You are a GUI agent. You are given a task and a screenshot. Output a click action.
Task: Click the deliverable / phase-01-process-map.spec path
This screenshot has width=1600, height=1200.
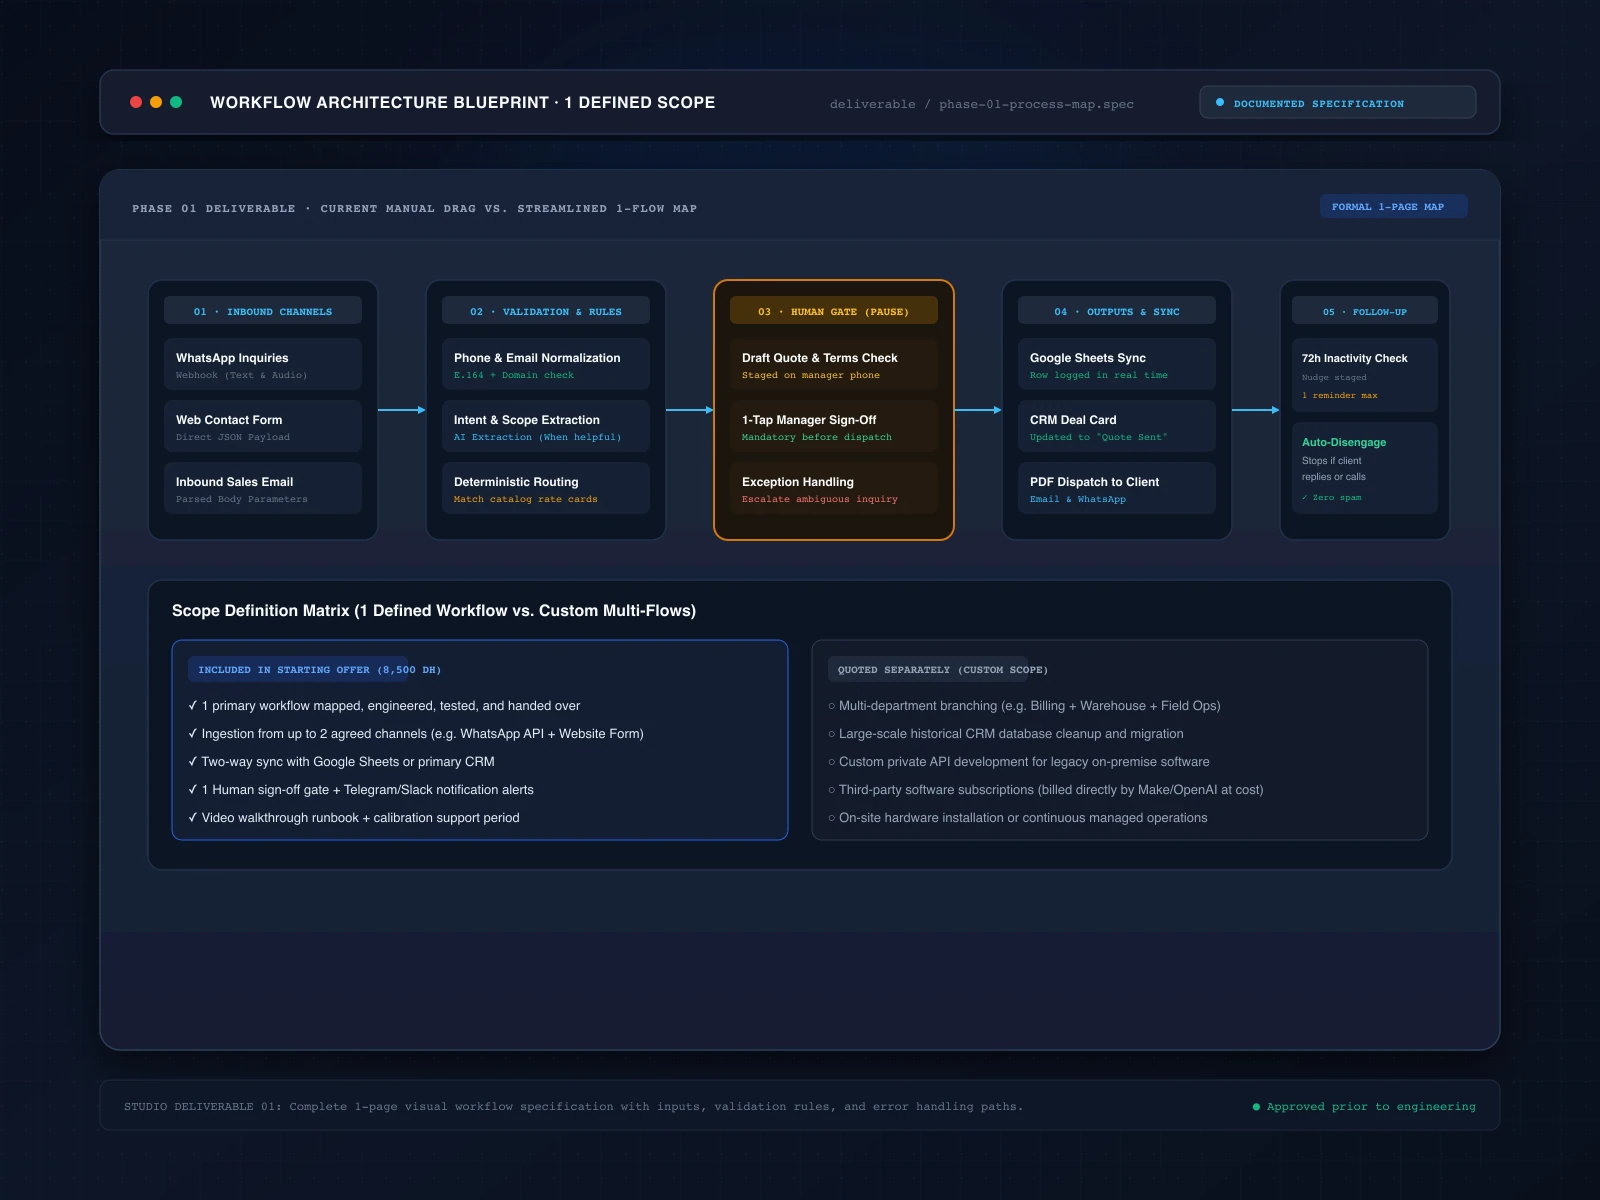coord(982,104)
